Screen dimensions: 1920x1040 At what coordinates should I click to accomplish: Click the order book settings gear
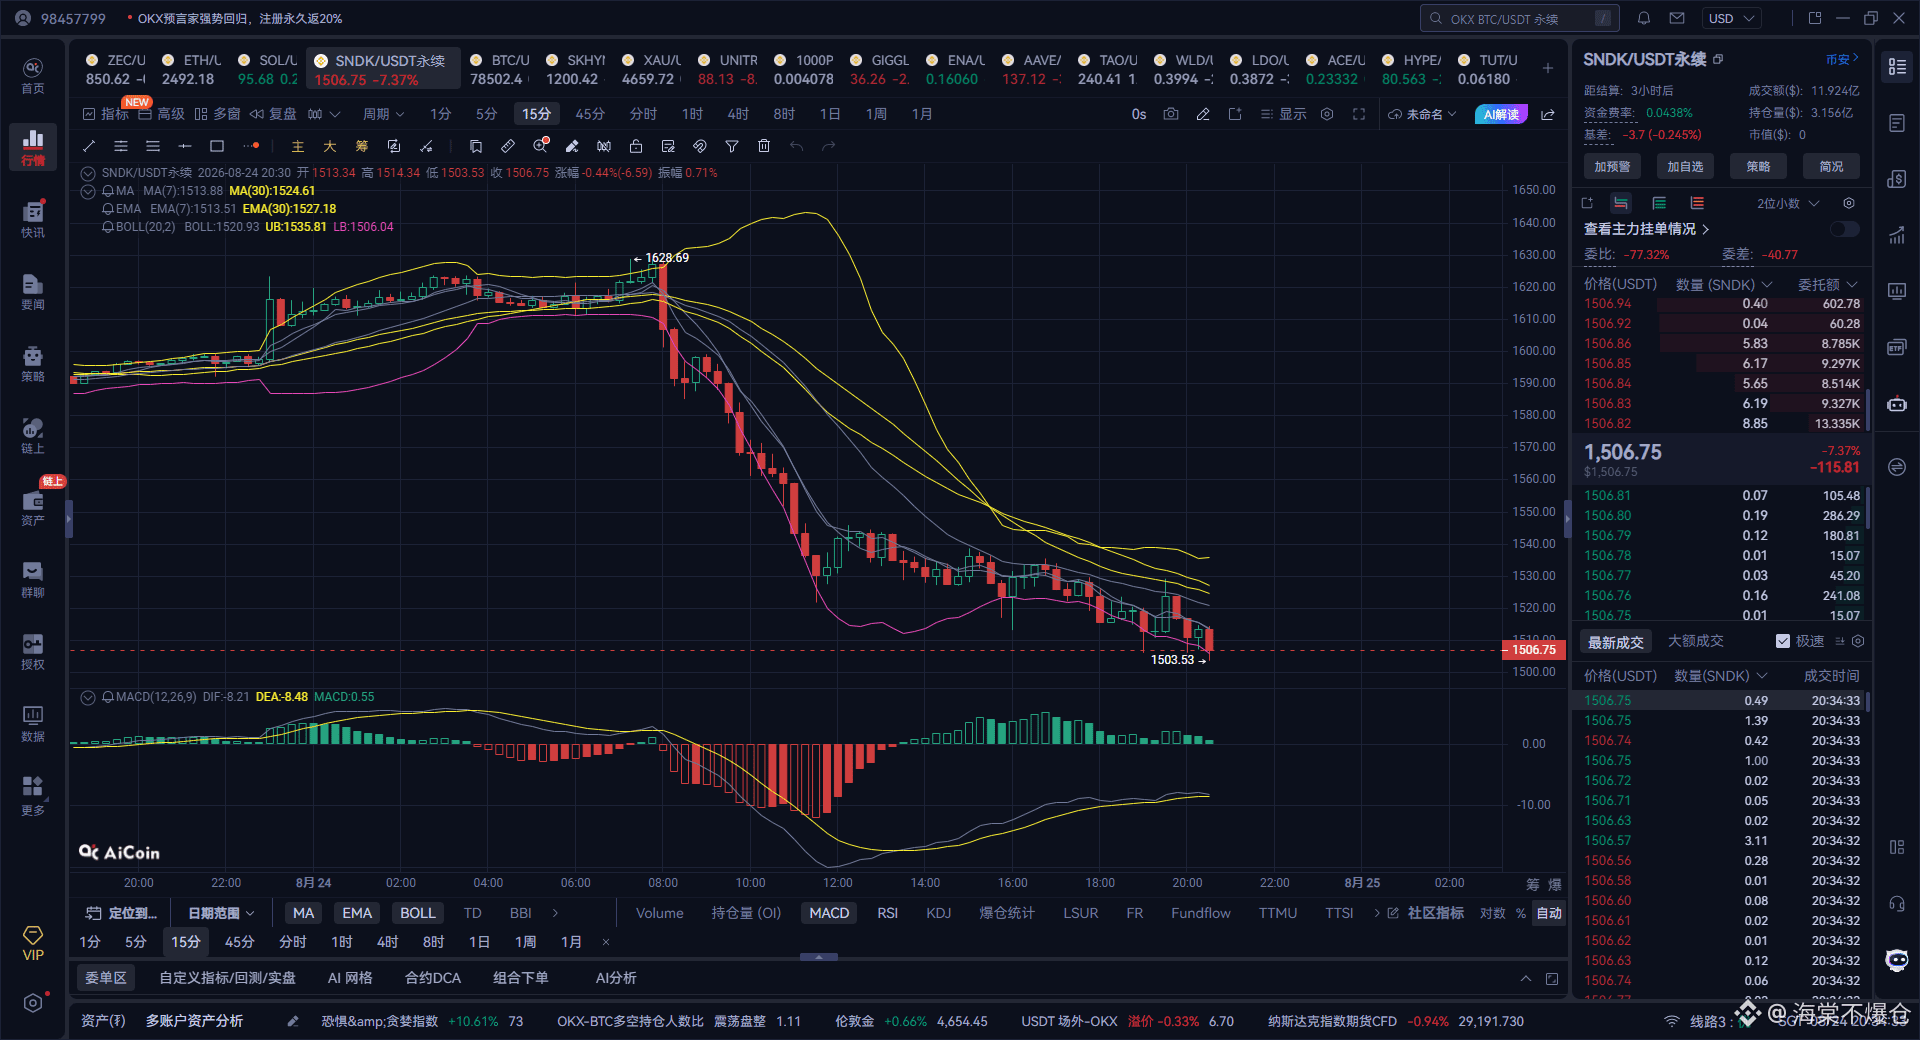(1849, 203)
